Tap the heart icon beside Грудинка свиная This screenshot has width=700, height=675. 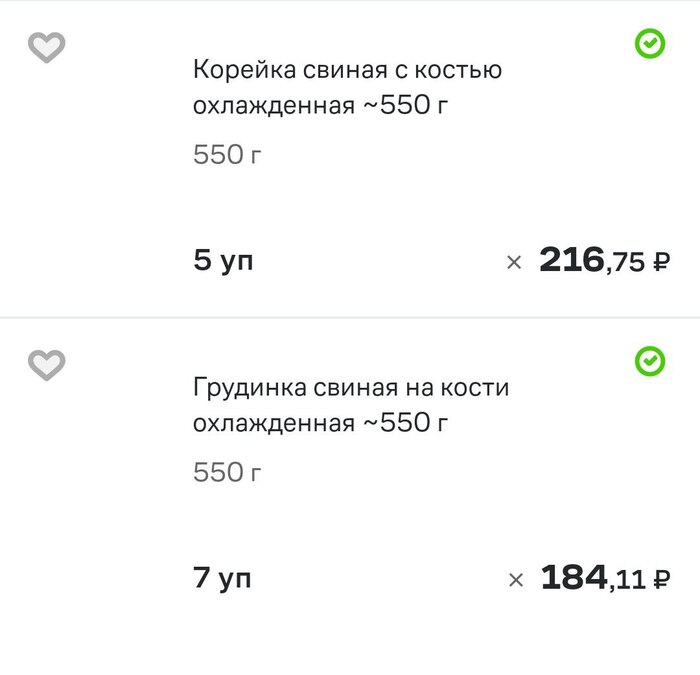(x=46, y=364)
